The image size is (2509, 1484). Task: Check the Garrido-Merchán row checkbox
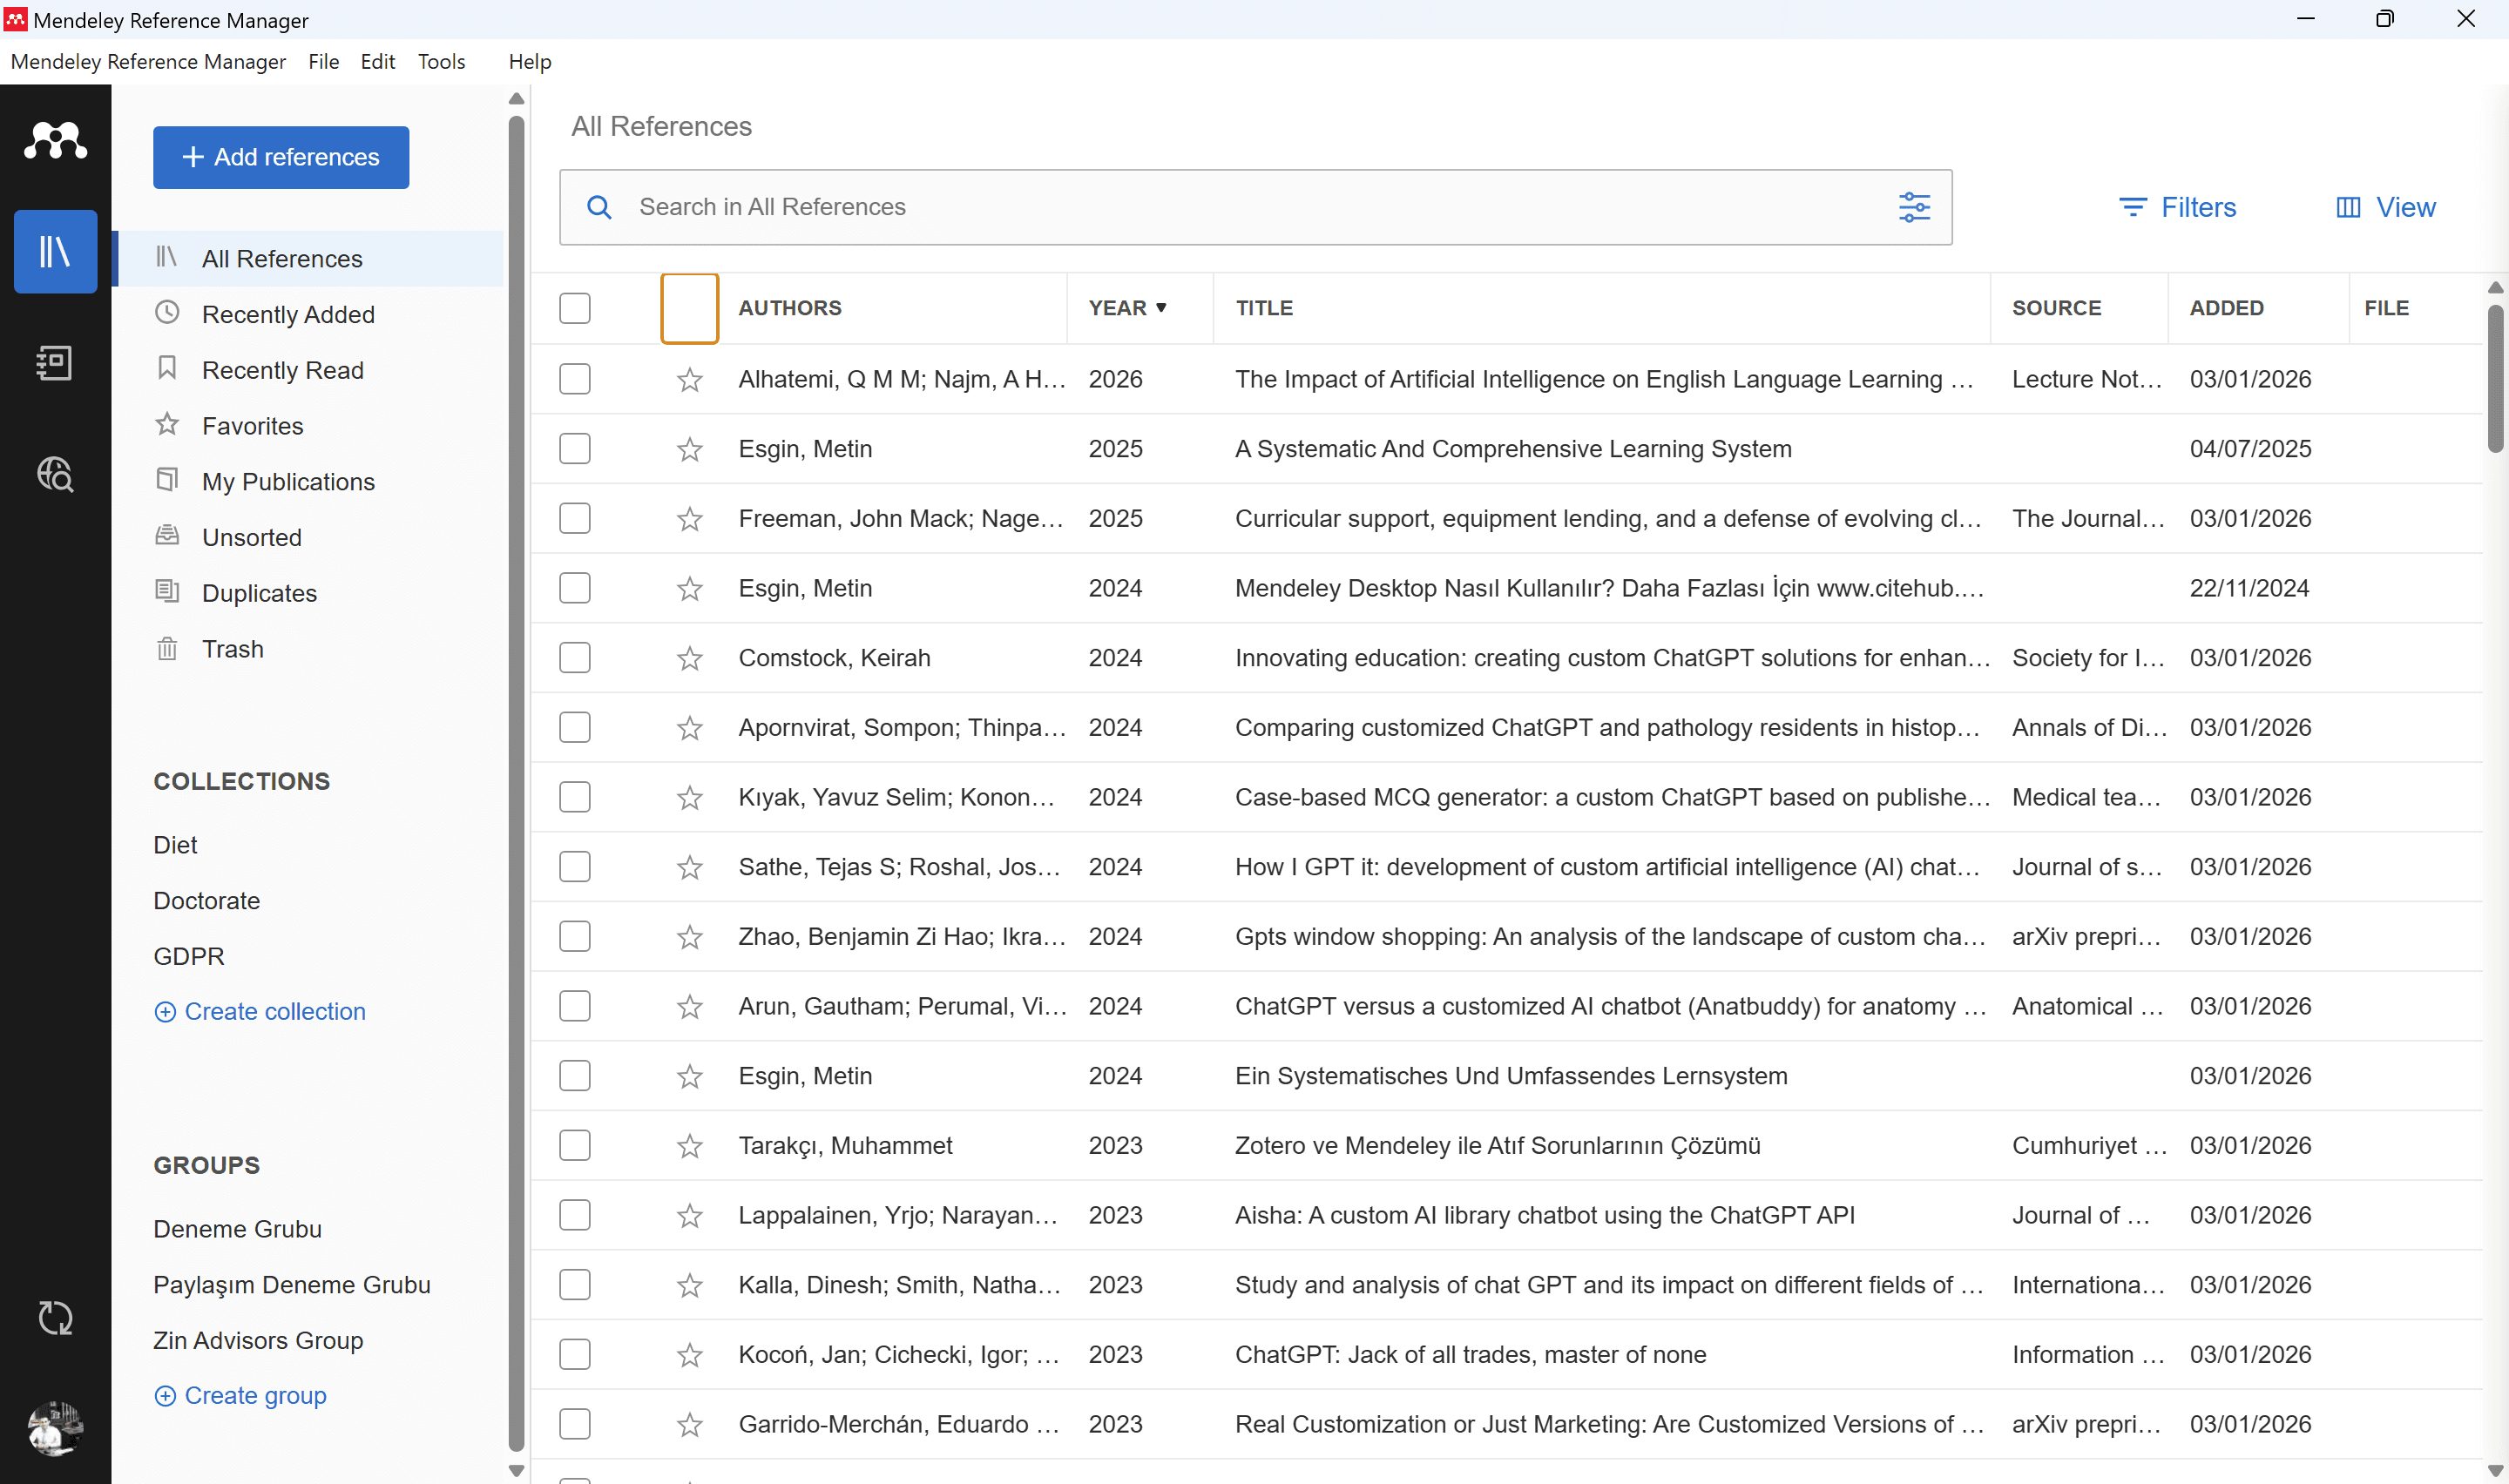point(575,1425)
